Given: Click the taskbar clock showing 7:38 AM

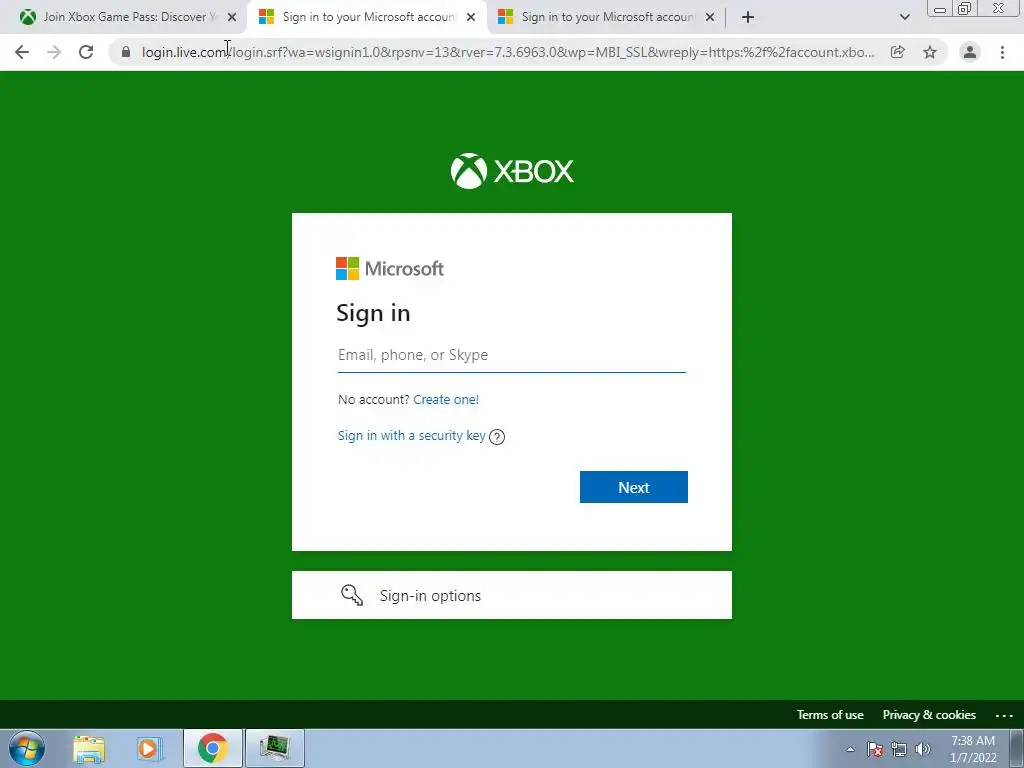Looking at the screenshot, I should pos(973,749).
